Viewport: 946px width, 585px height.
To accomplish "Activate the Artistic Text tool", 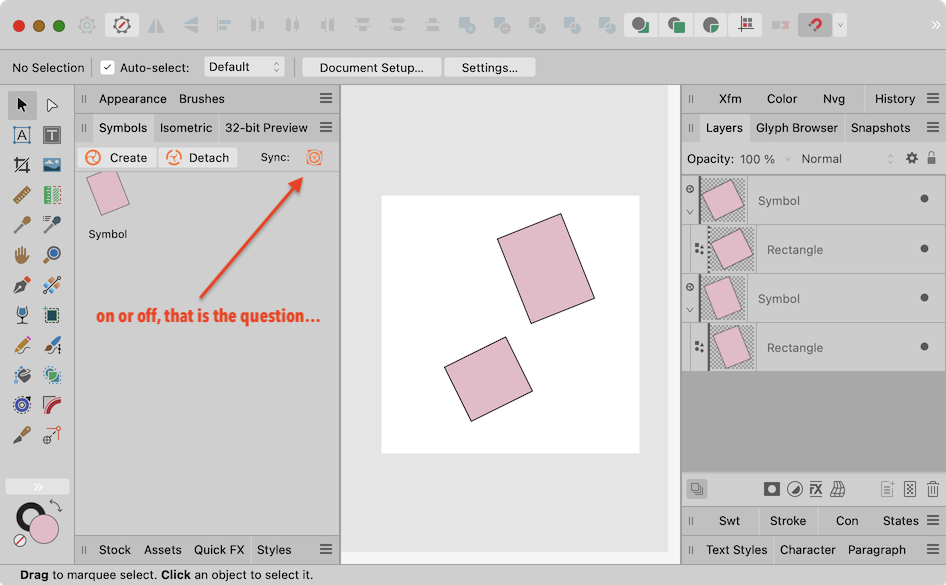I will click(22, 135).
